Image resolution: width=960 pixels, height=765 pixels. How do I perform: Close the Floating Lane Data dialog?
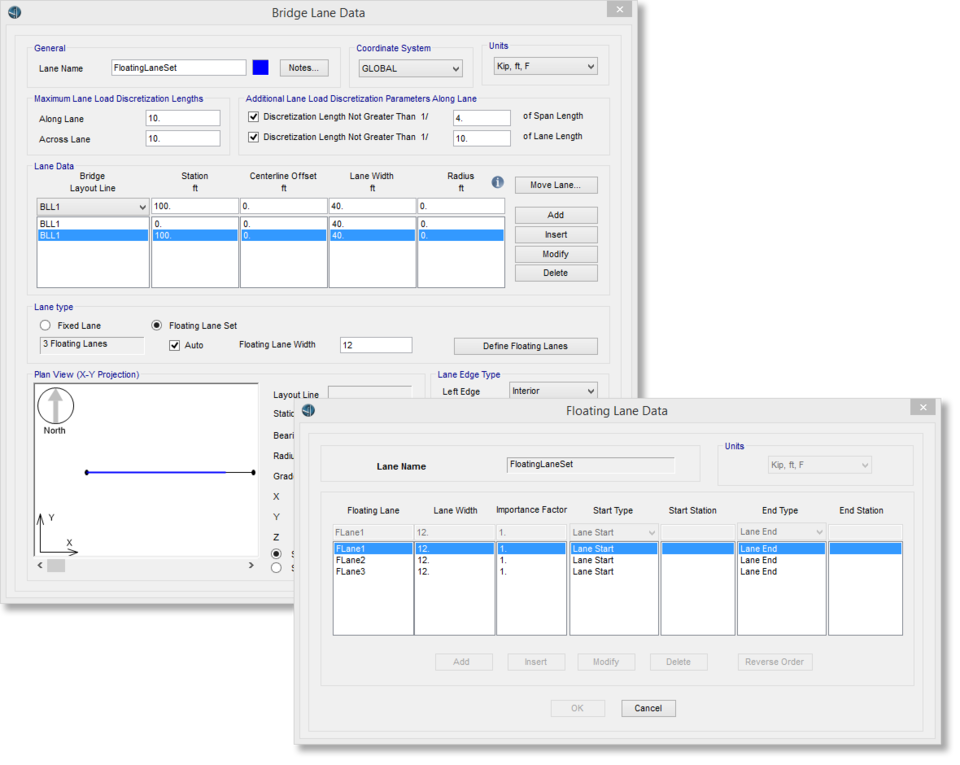922,407
